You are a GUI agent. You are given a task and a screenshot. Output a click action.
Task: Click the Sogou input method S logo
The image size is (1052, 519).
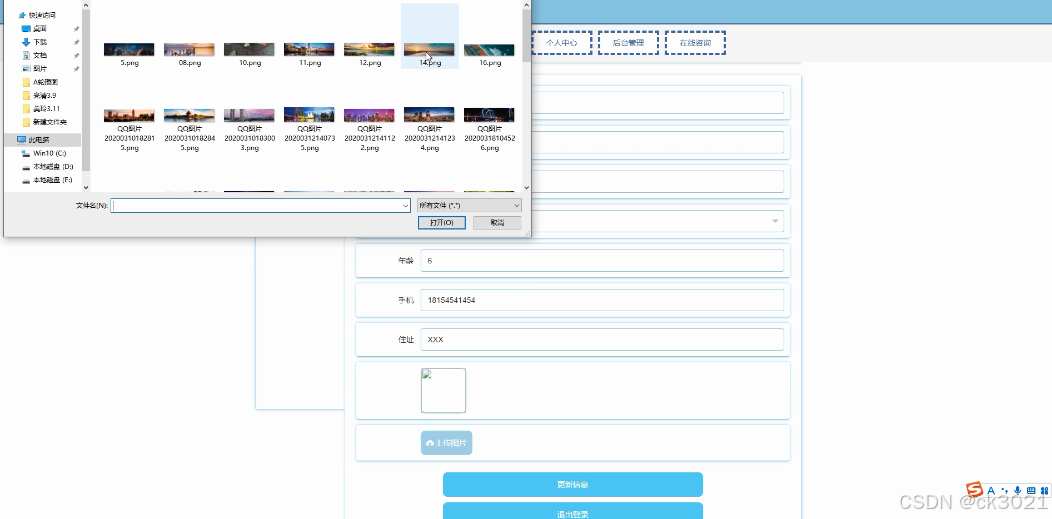coord(974,490)
